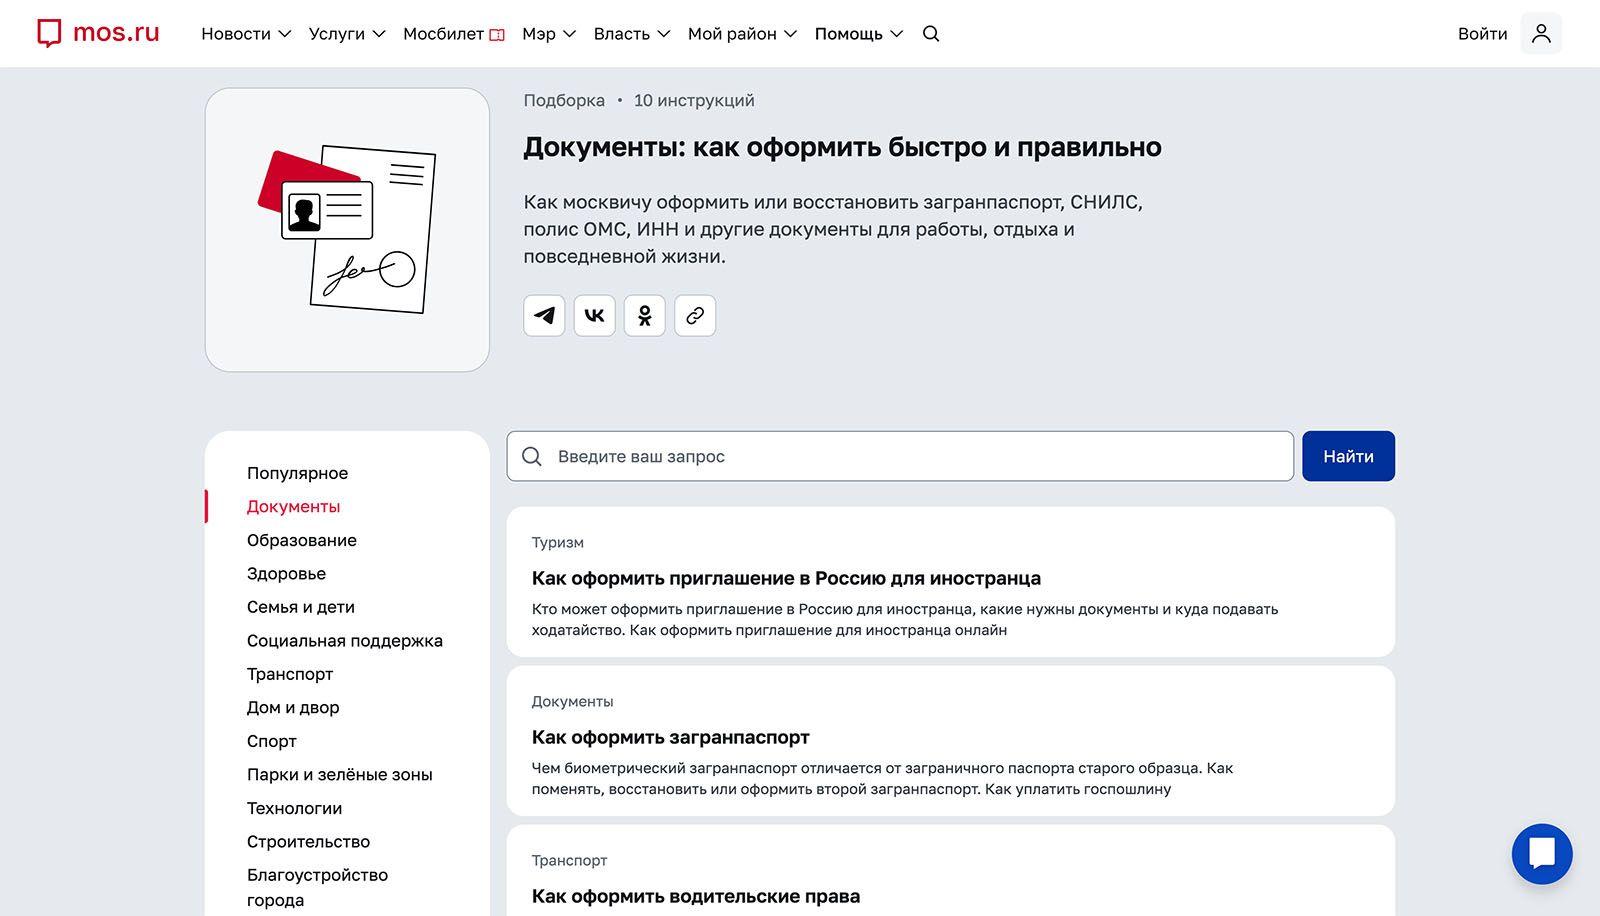
Task: Copy the page link icon
Action: point(695,316)
